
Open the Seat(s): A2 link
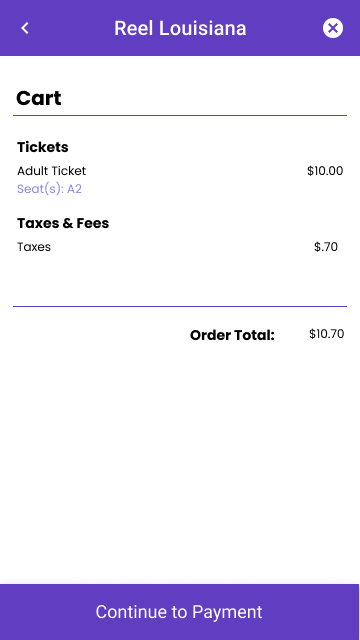[x=49, y=189]
